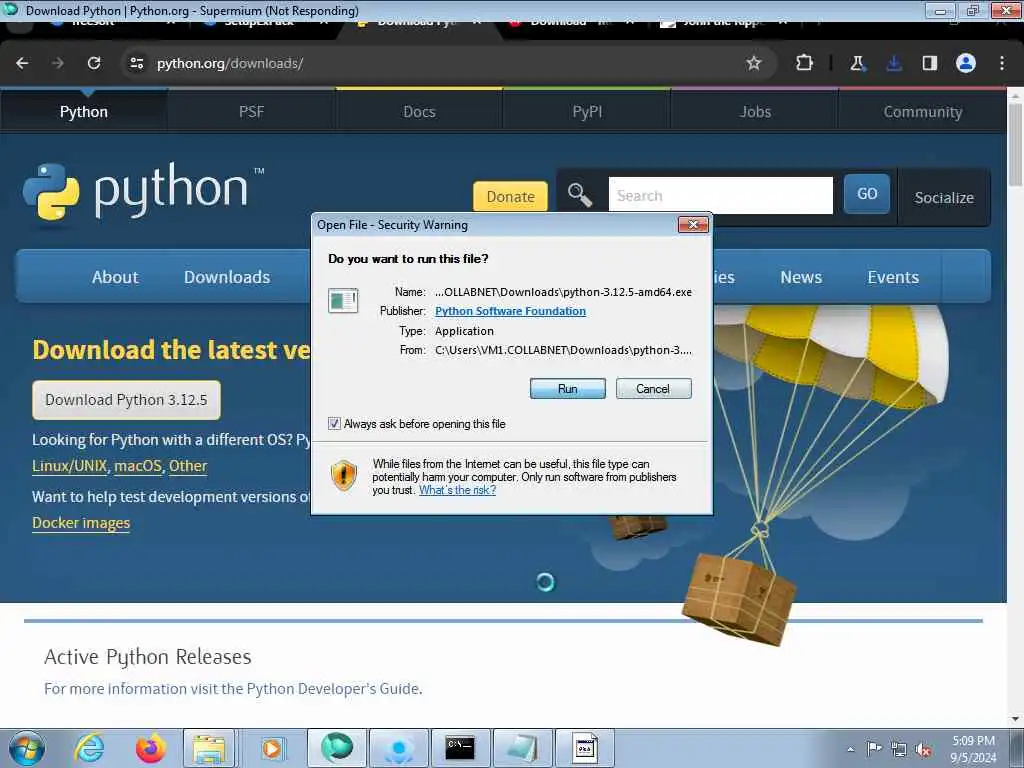This screenshot has height=768, width=1024.
Task: Open the Linux/UNIX download link
Action: (x=69, y=466)
